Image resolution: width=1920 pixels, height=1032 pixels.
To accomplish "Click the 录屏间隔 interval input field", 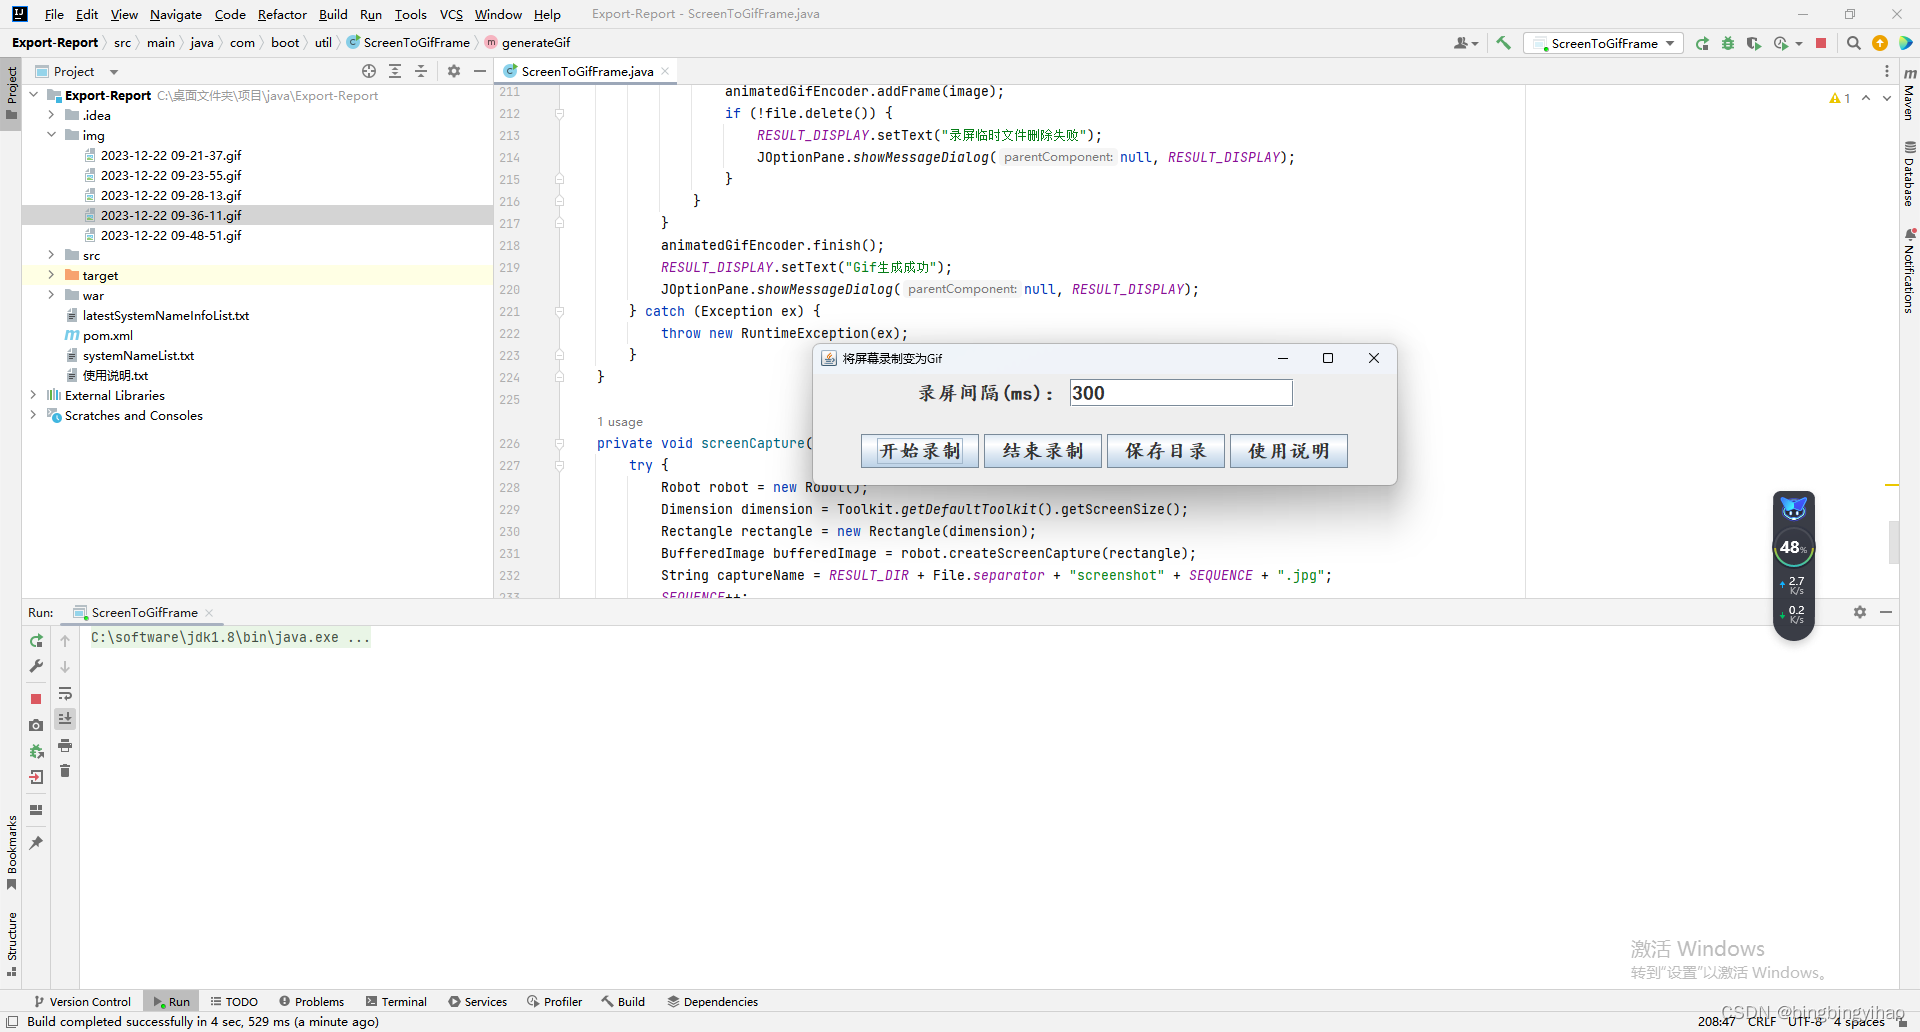I will coord(1181,393).
